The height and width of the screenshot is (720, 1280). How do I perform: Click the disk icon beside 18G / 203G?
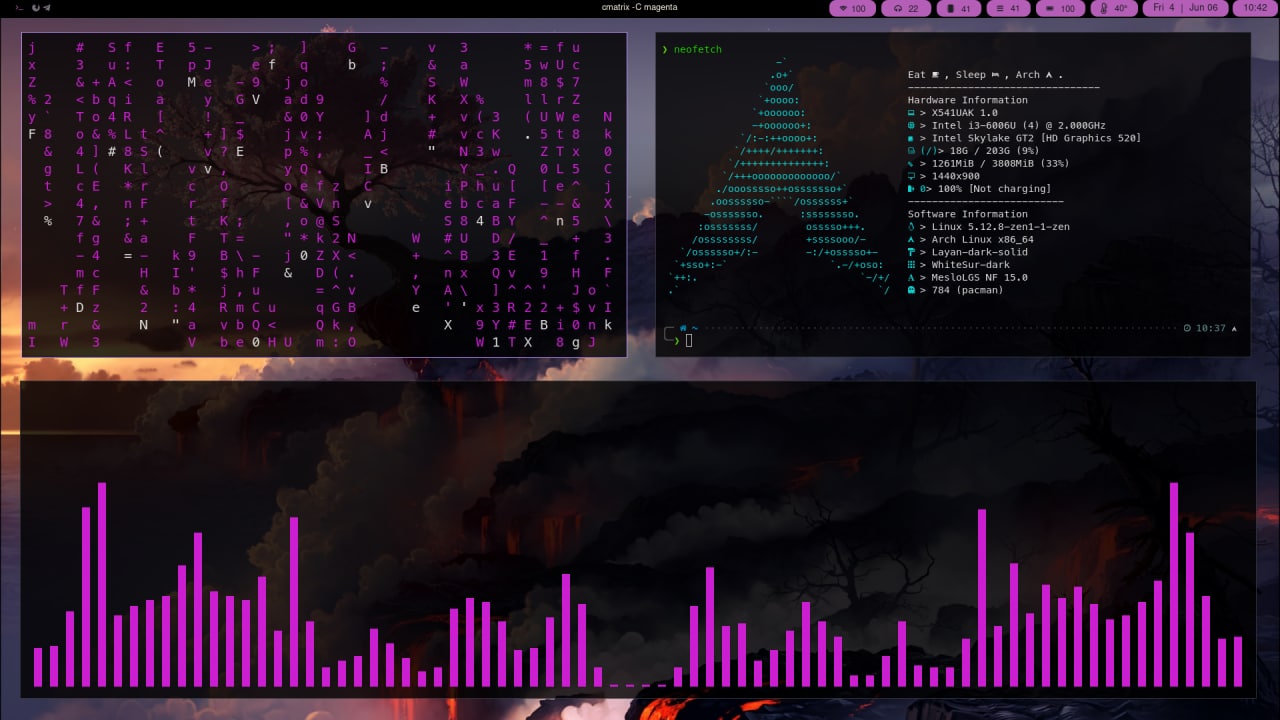(x=912, y=151)
